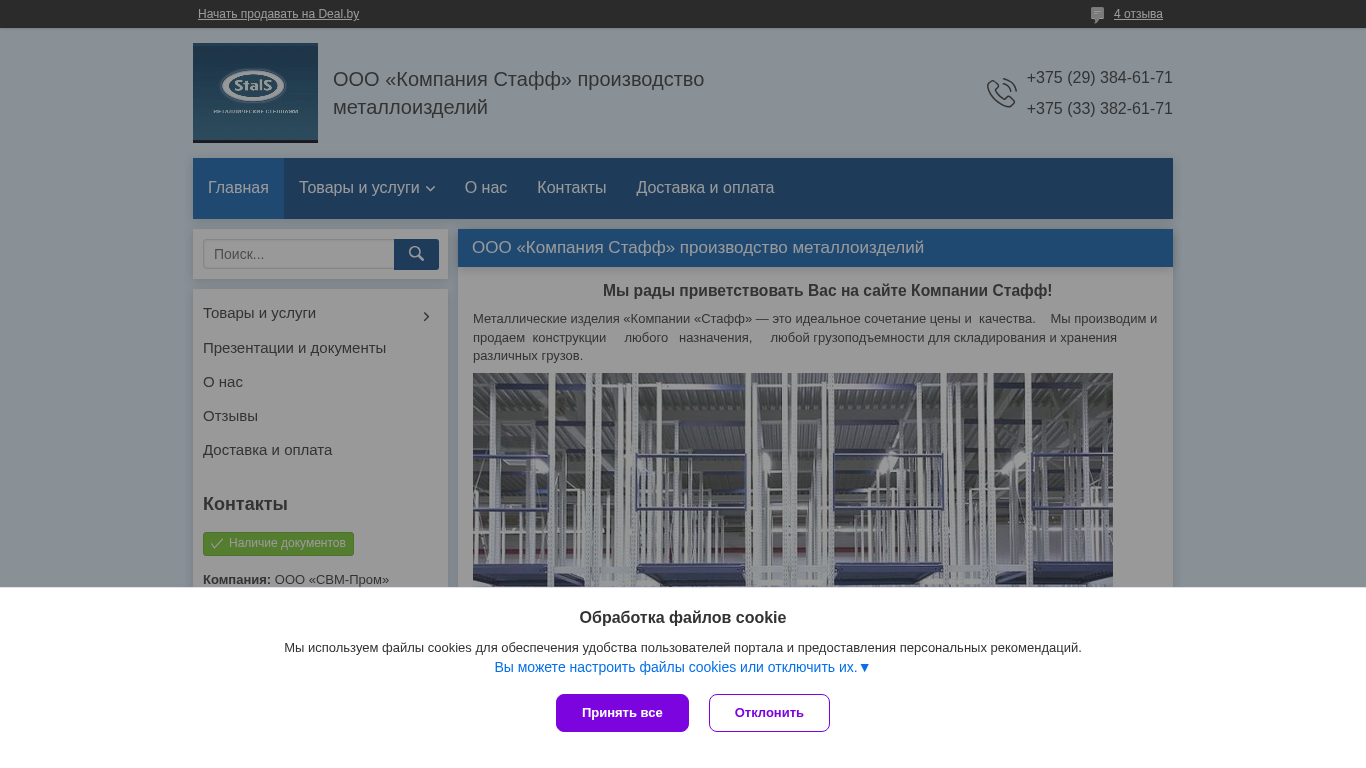
Task: Click the magnifier search button
Action: tap(416, 254)
